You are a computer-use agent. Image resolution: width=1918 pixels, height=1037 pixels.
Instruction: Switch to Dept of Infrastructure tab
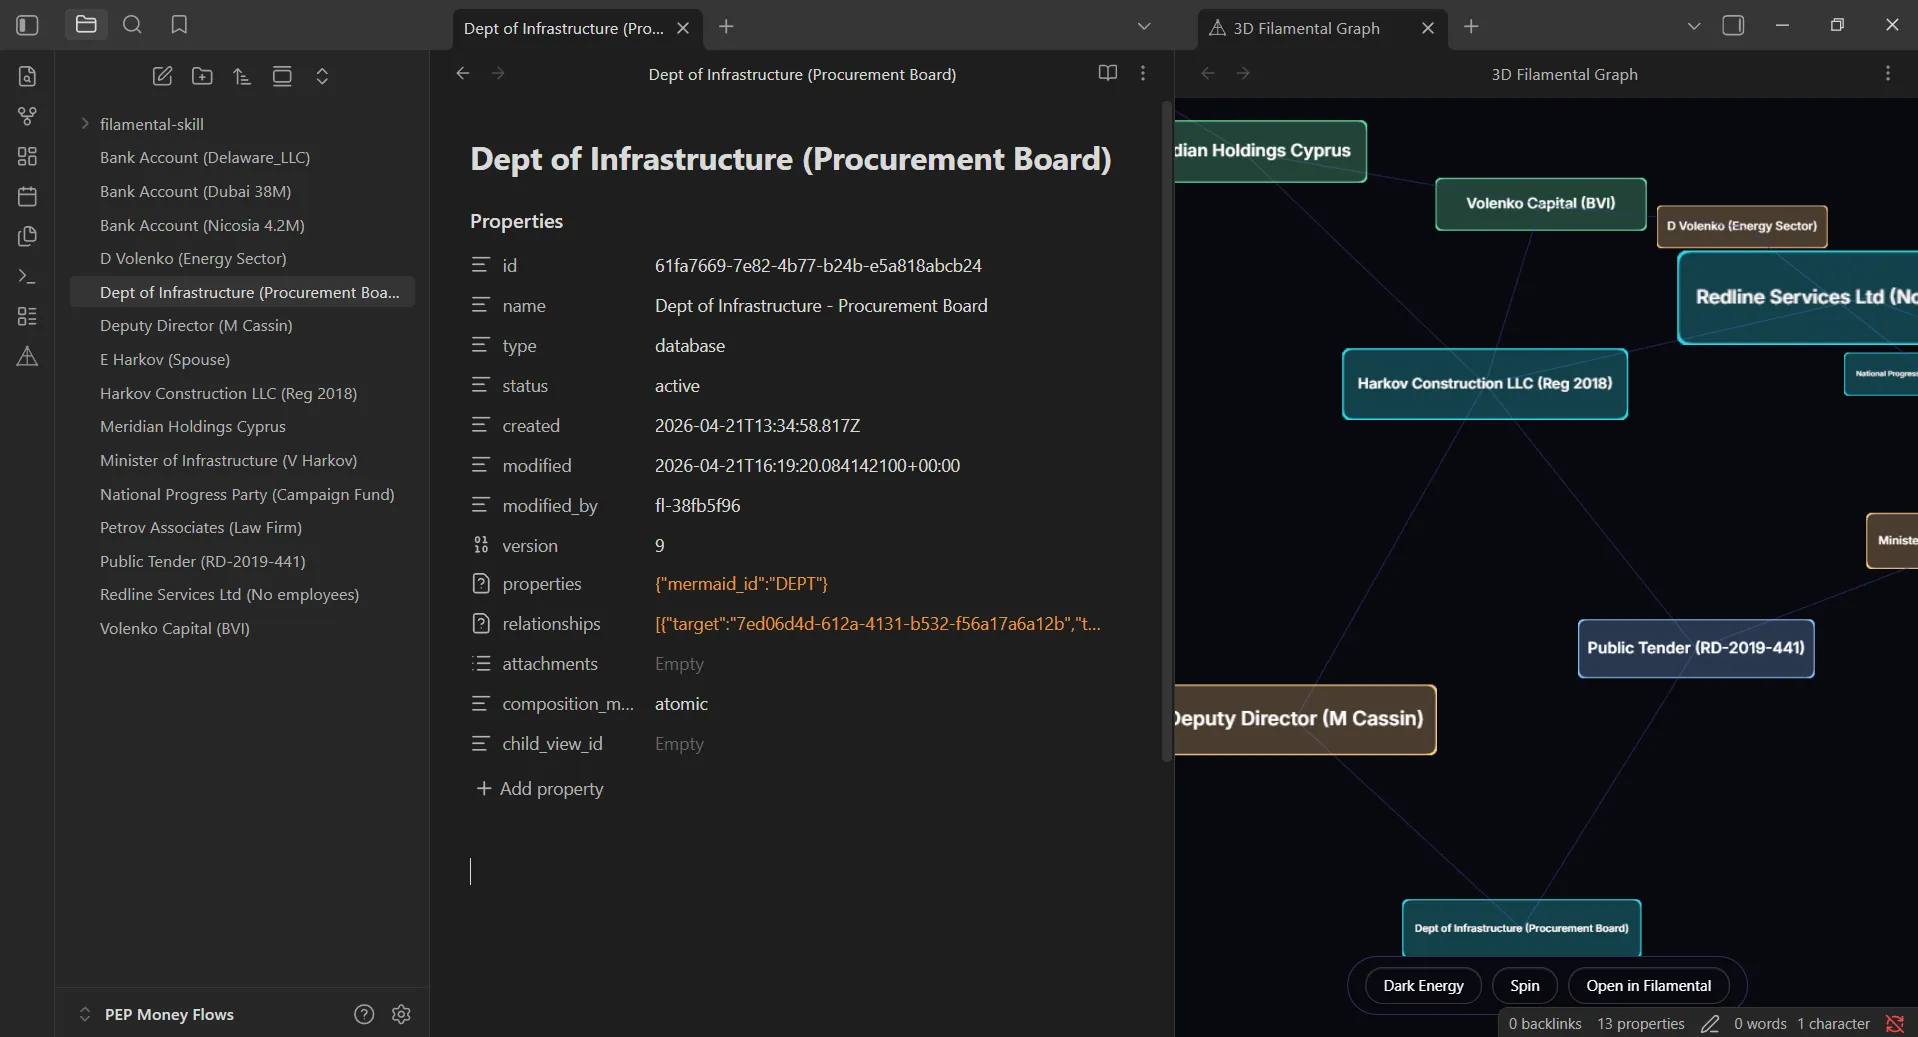click(563, 28)
